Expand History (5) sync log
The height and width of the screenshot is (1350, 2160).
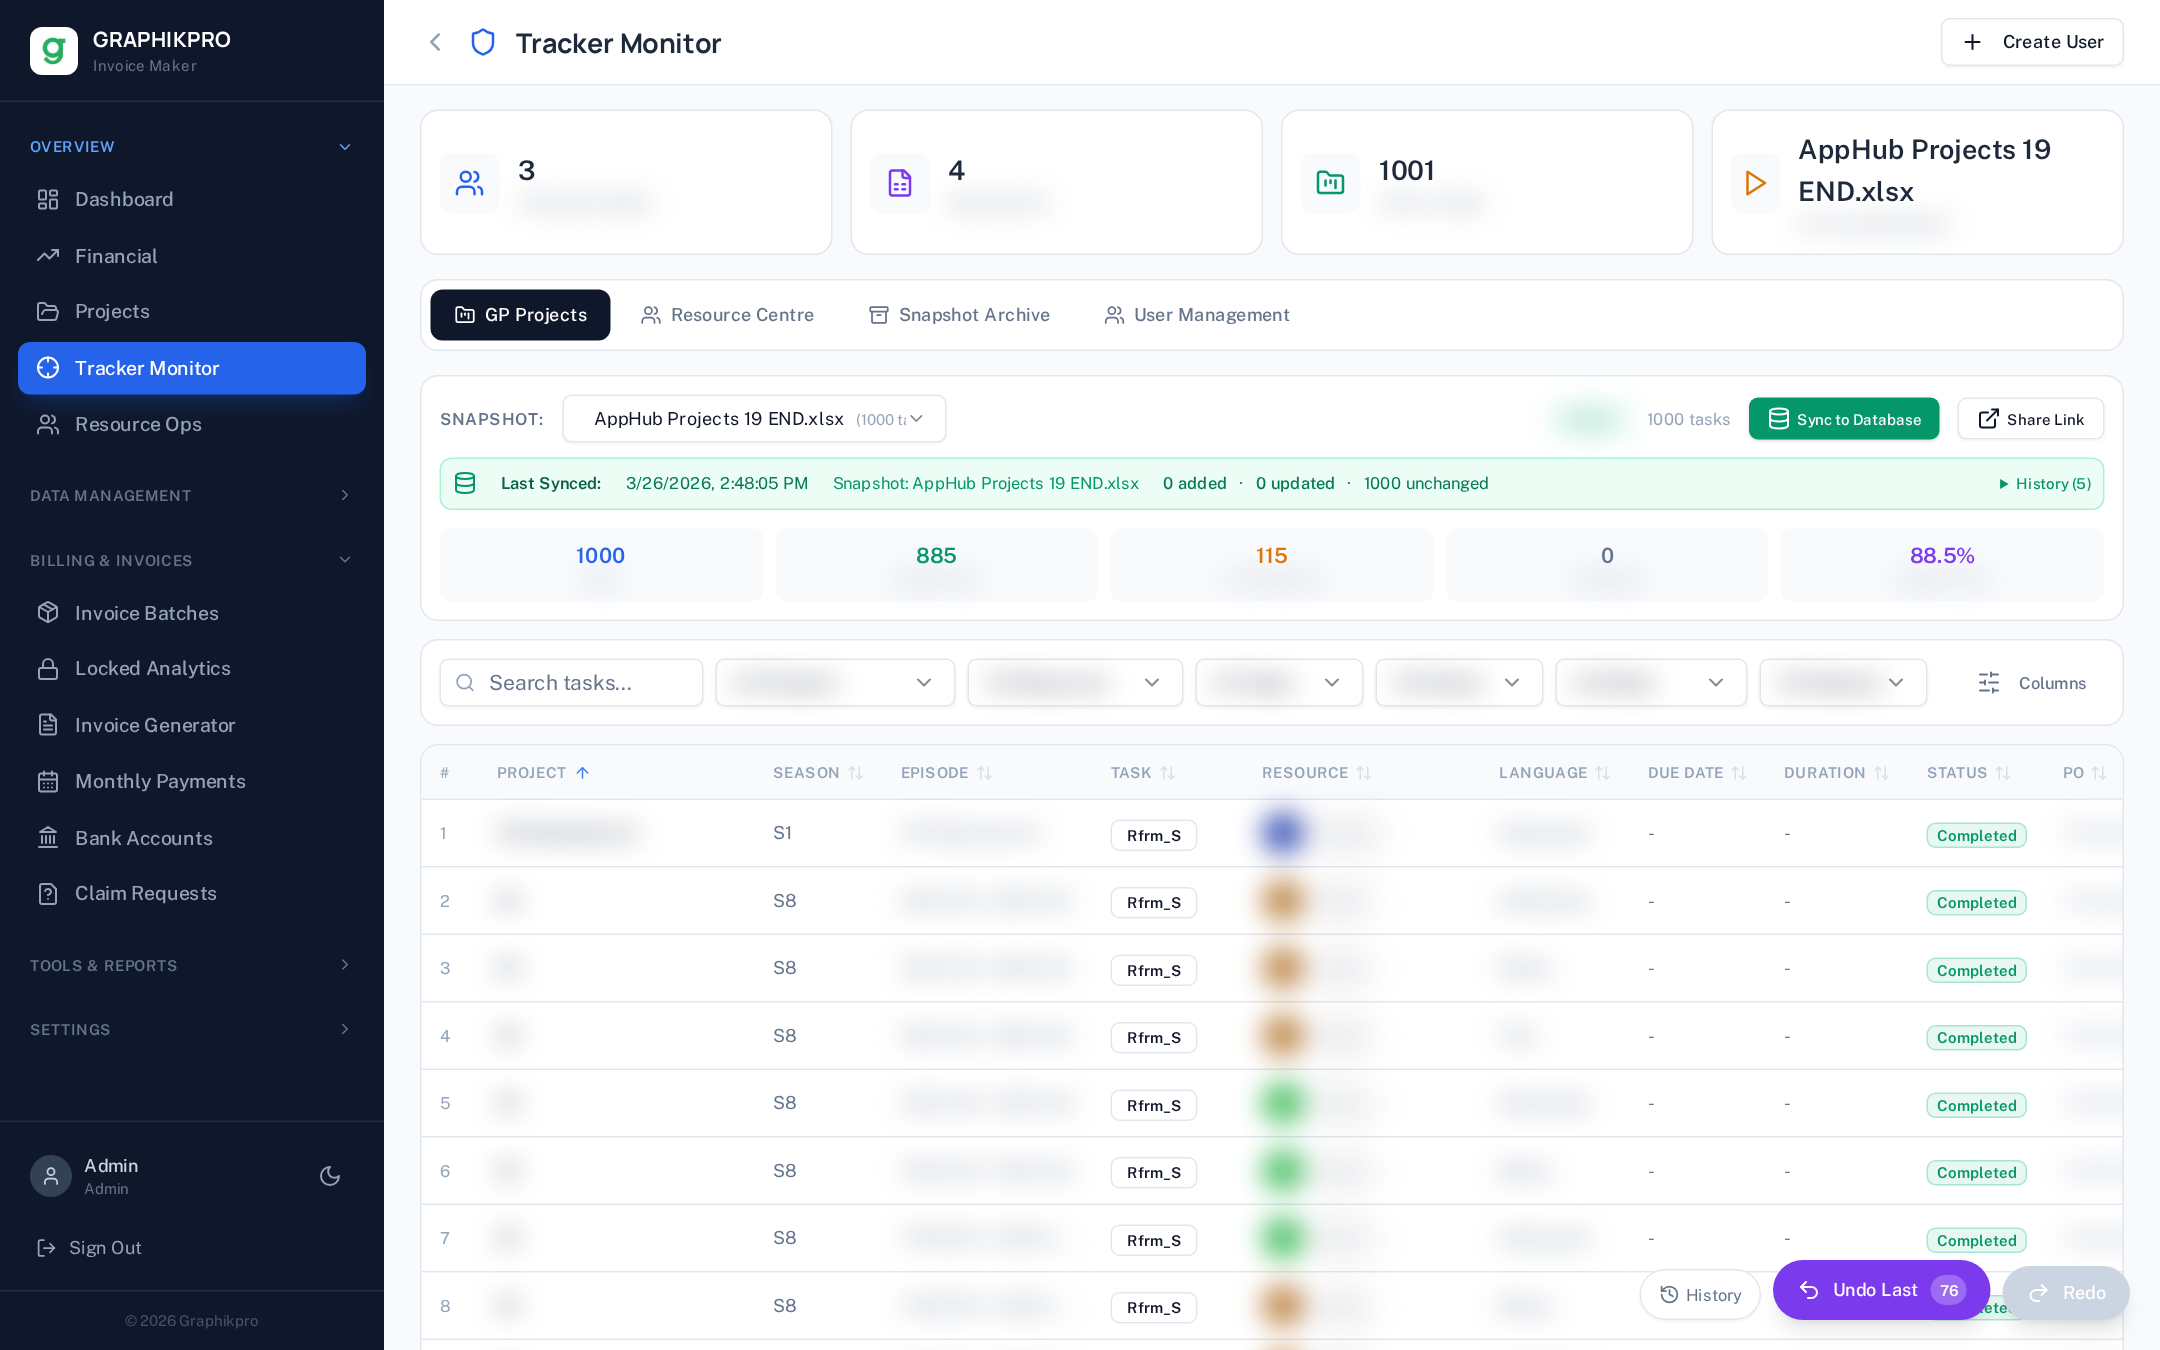click(x=2045, y=484)
